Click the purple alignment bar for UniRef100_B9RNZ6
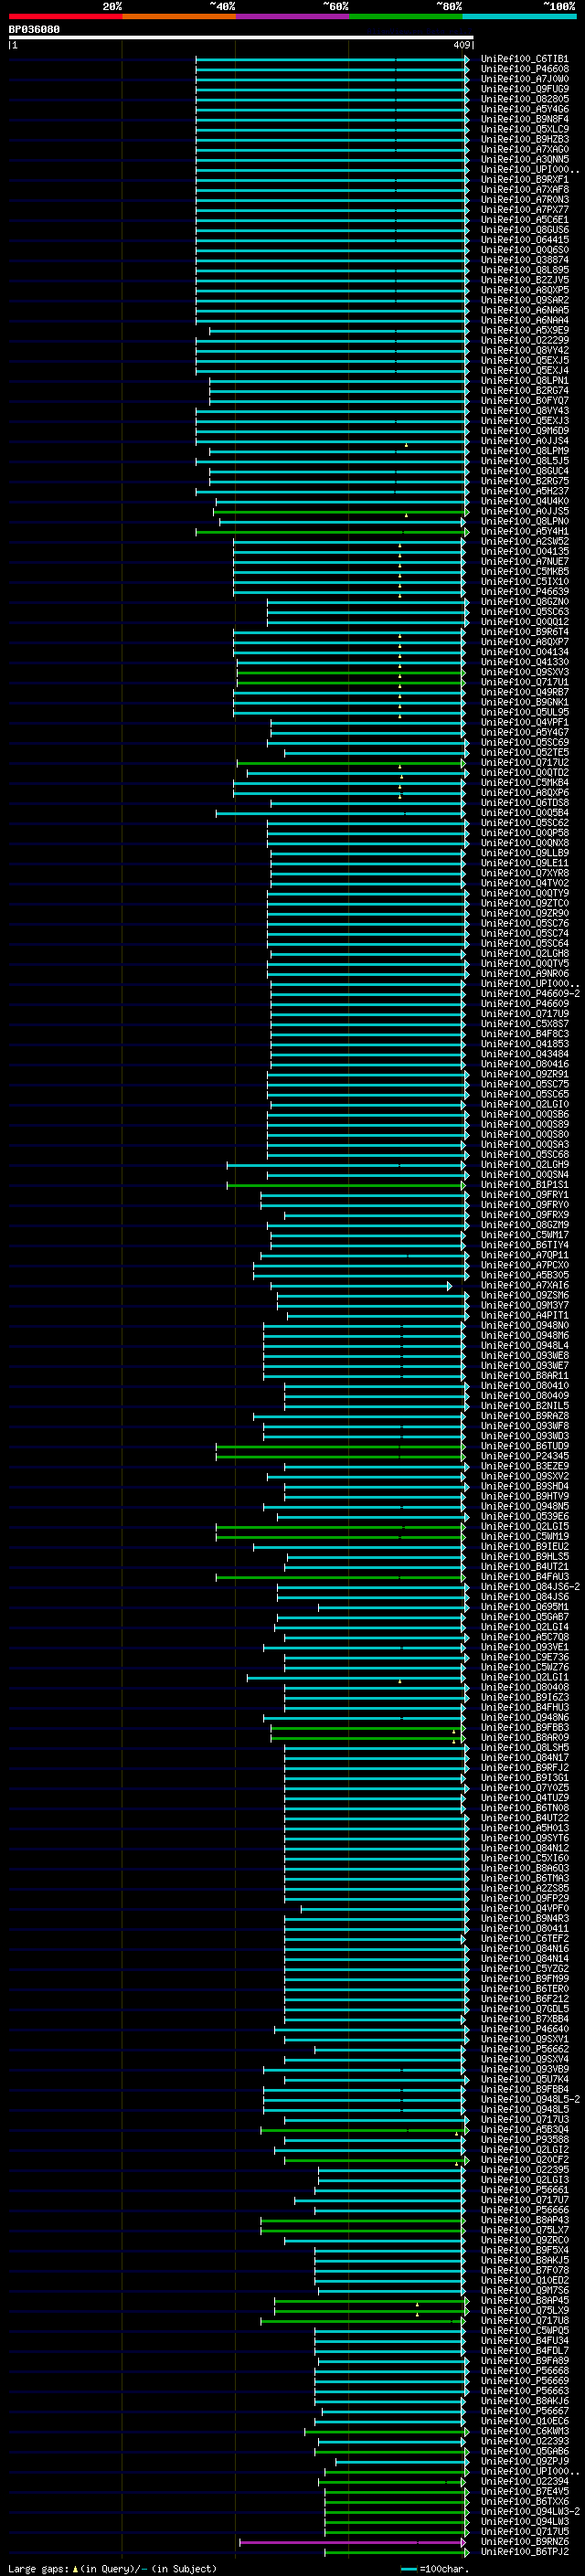The image size is (585, 2576). click(352, 2542)
